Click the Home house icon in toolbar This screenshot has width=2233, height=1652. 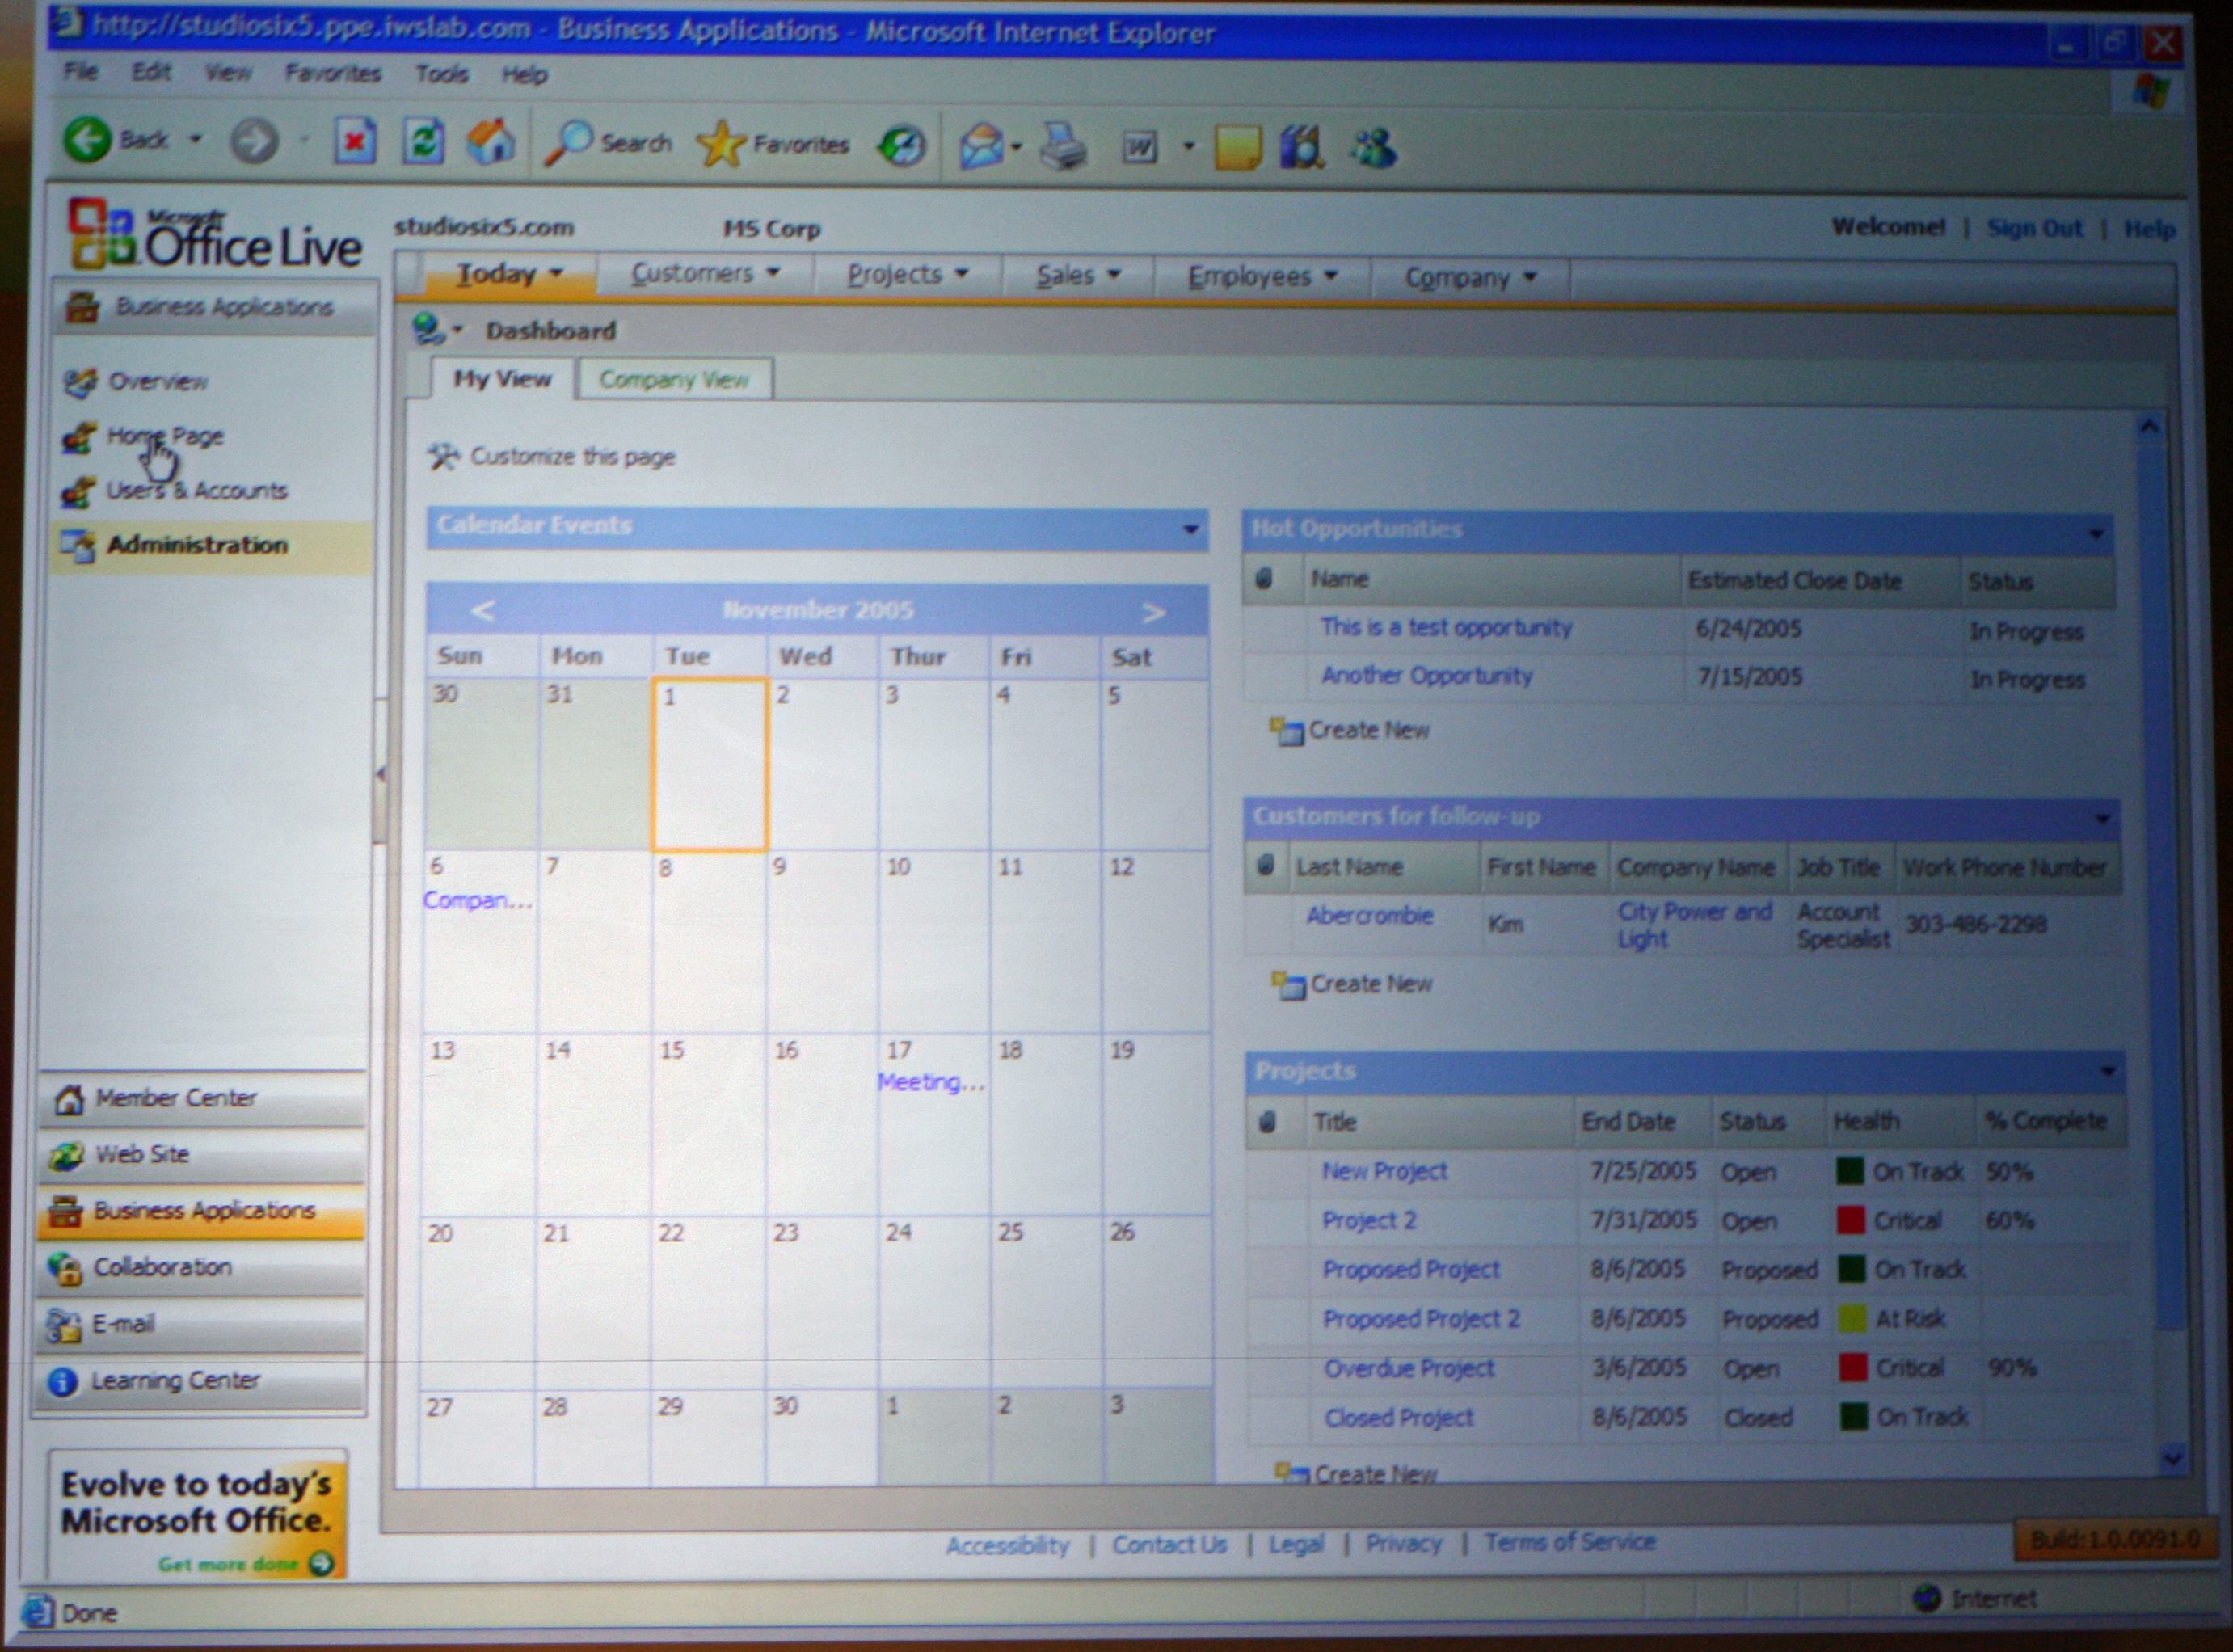point(491,142)
